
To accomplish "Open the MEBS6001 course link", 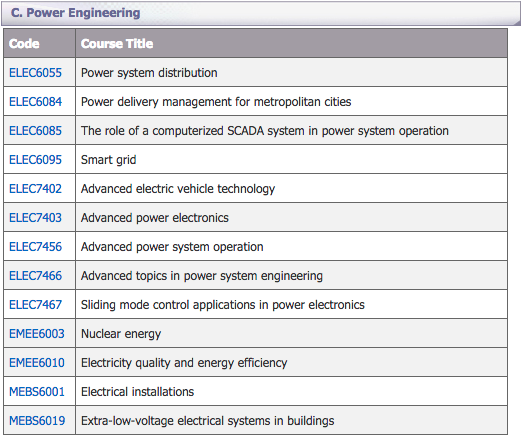I will pyautogui.click(x=37, y=392).
